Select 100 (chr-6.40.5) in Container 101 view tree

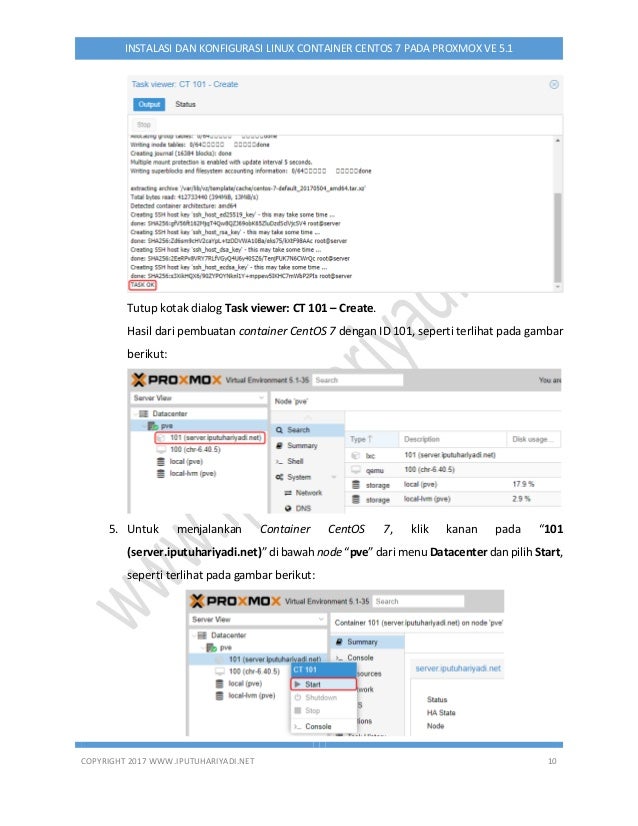coord(254,671)
